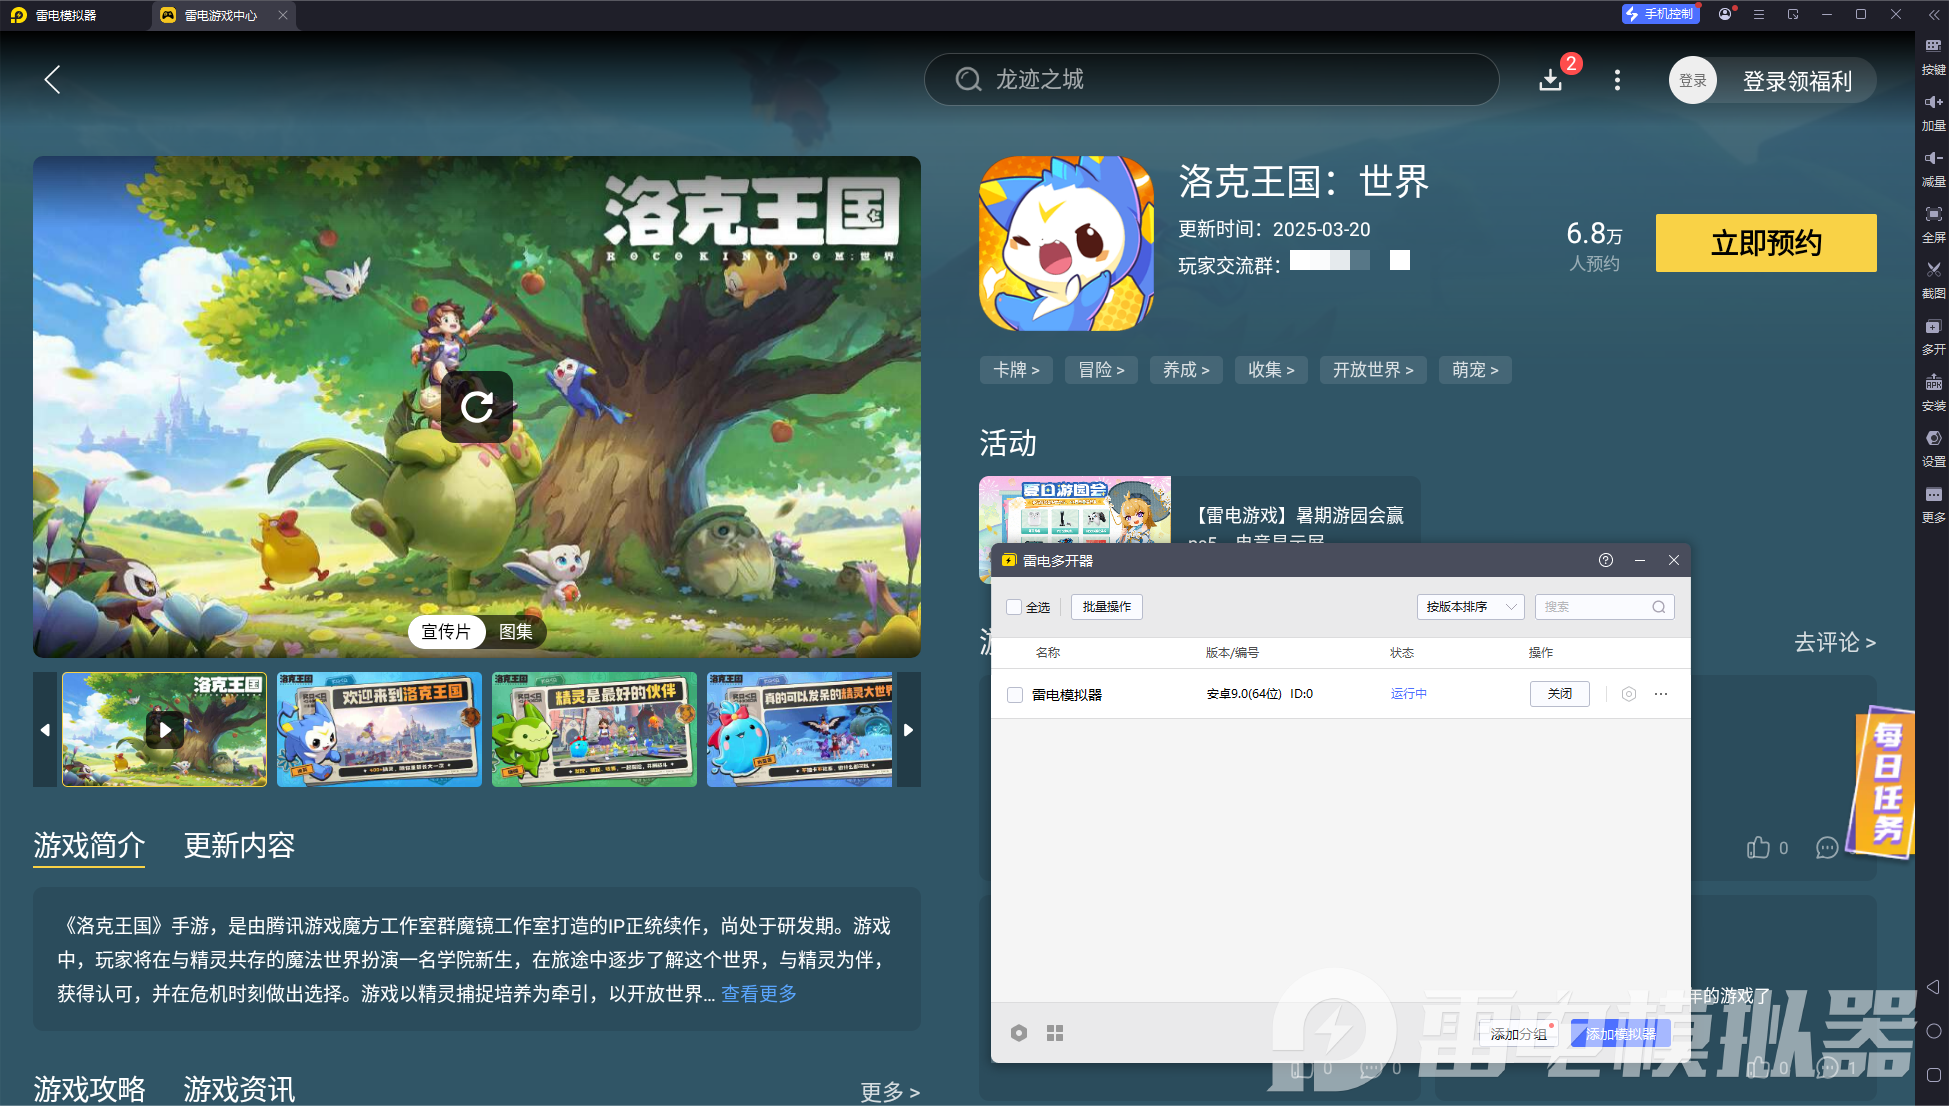This screenshot has width=1949, height=1106.
Task: Click the download manager icon
Action: tap(1550, 80)
